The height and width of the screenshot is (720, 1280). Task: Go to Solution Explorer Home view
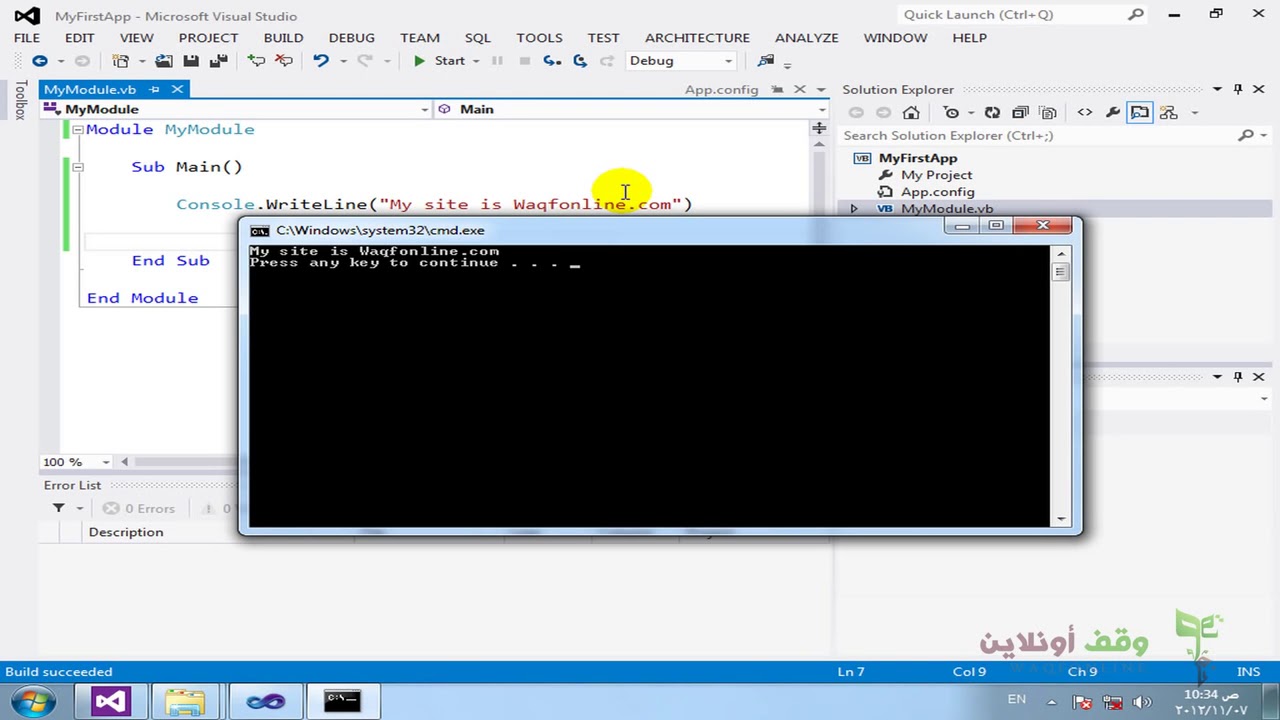[x=911, y=113]
